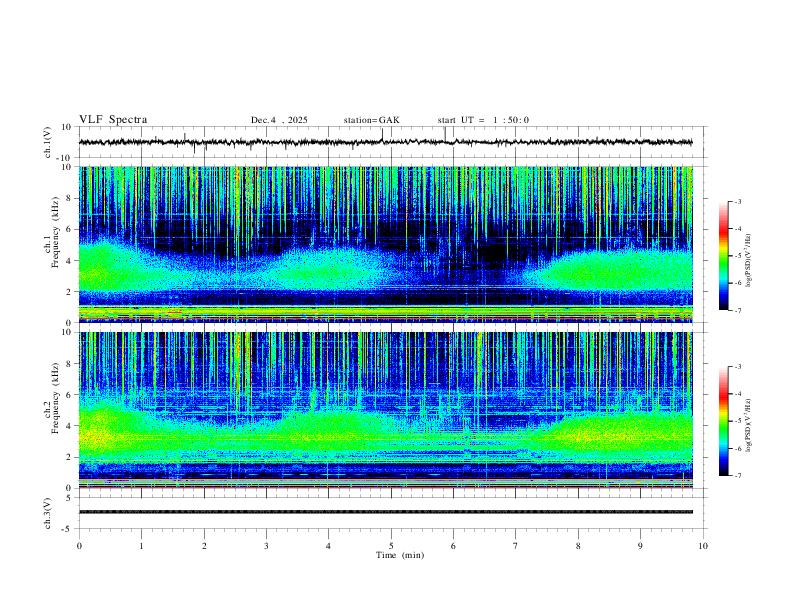
Task: Click the ch.3 voltage band trace
Action: [385, 512]
